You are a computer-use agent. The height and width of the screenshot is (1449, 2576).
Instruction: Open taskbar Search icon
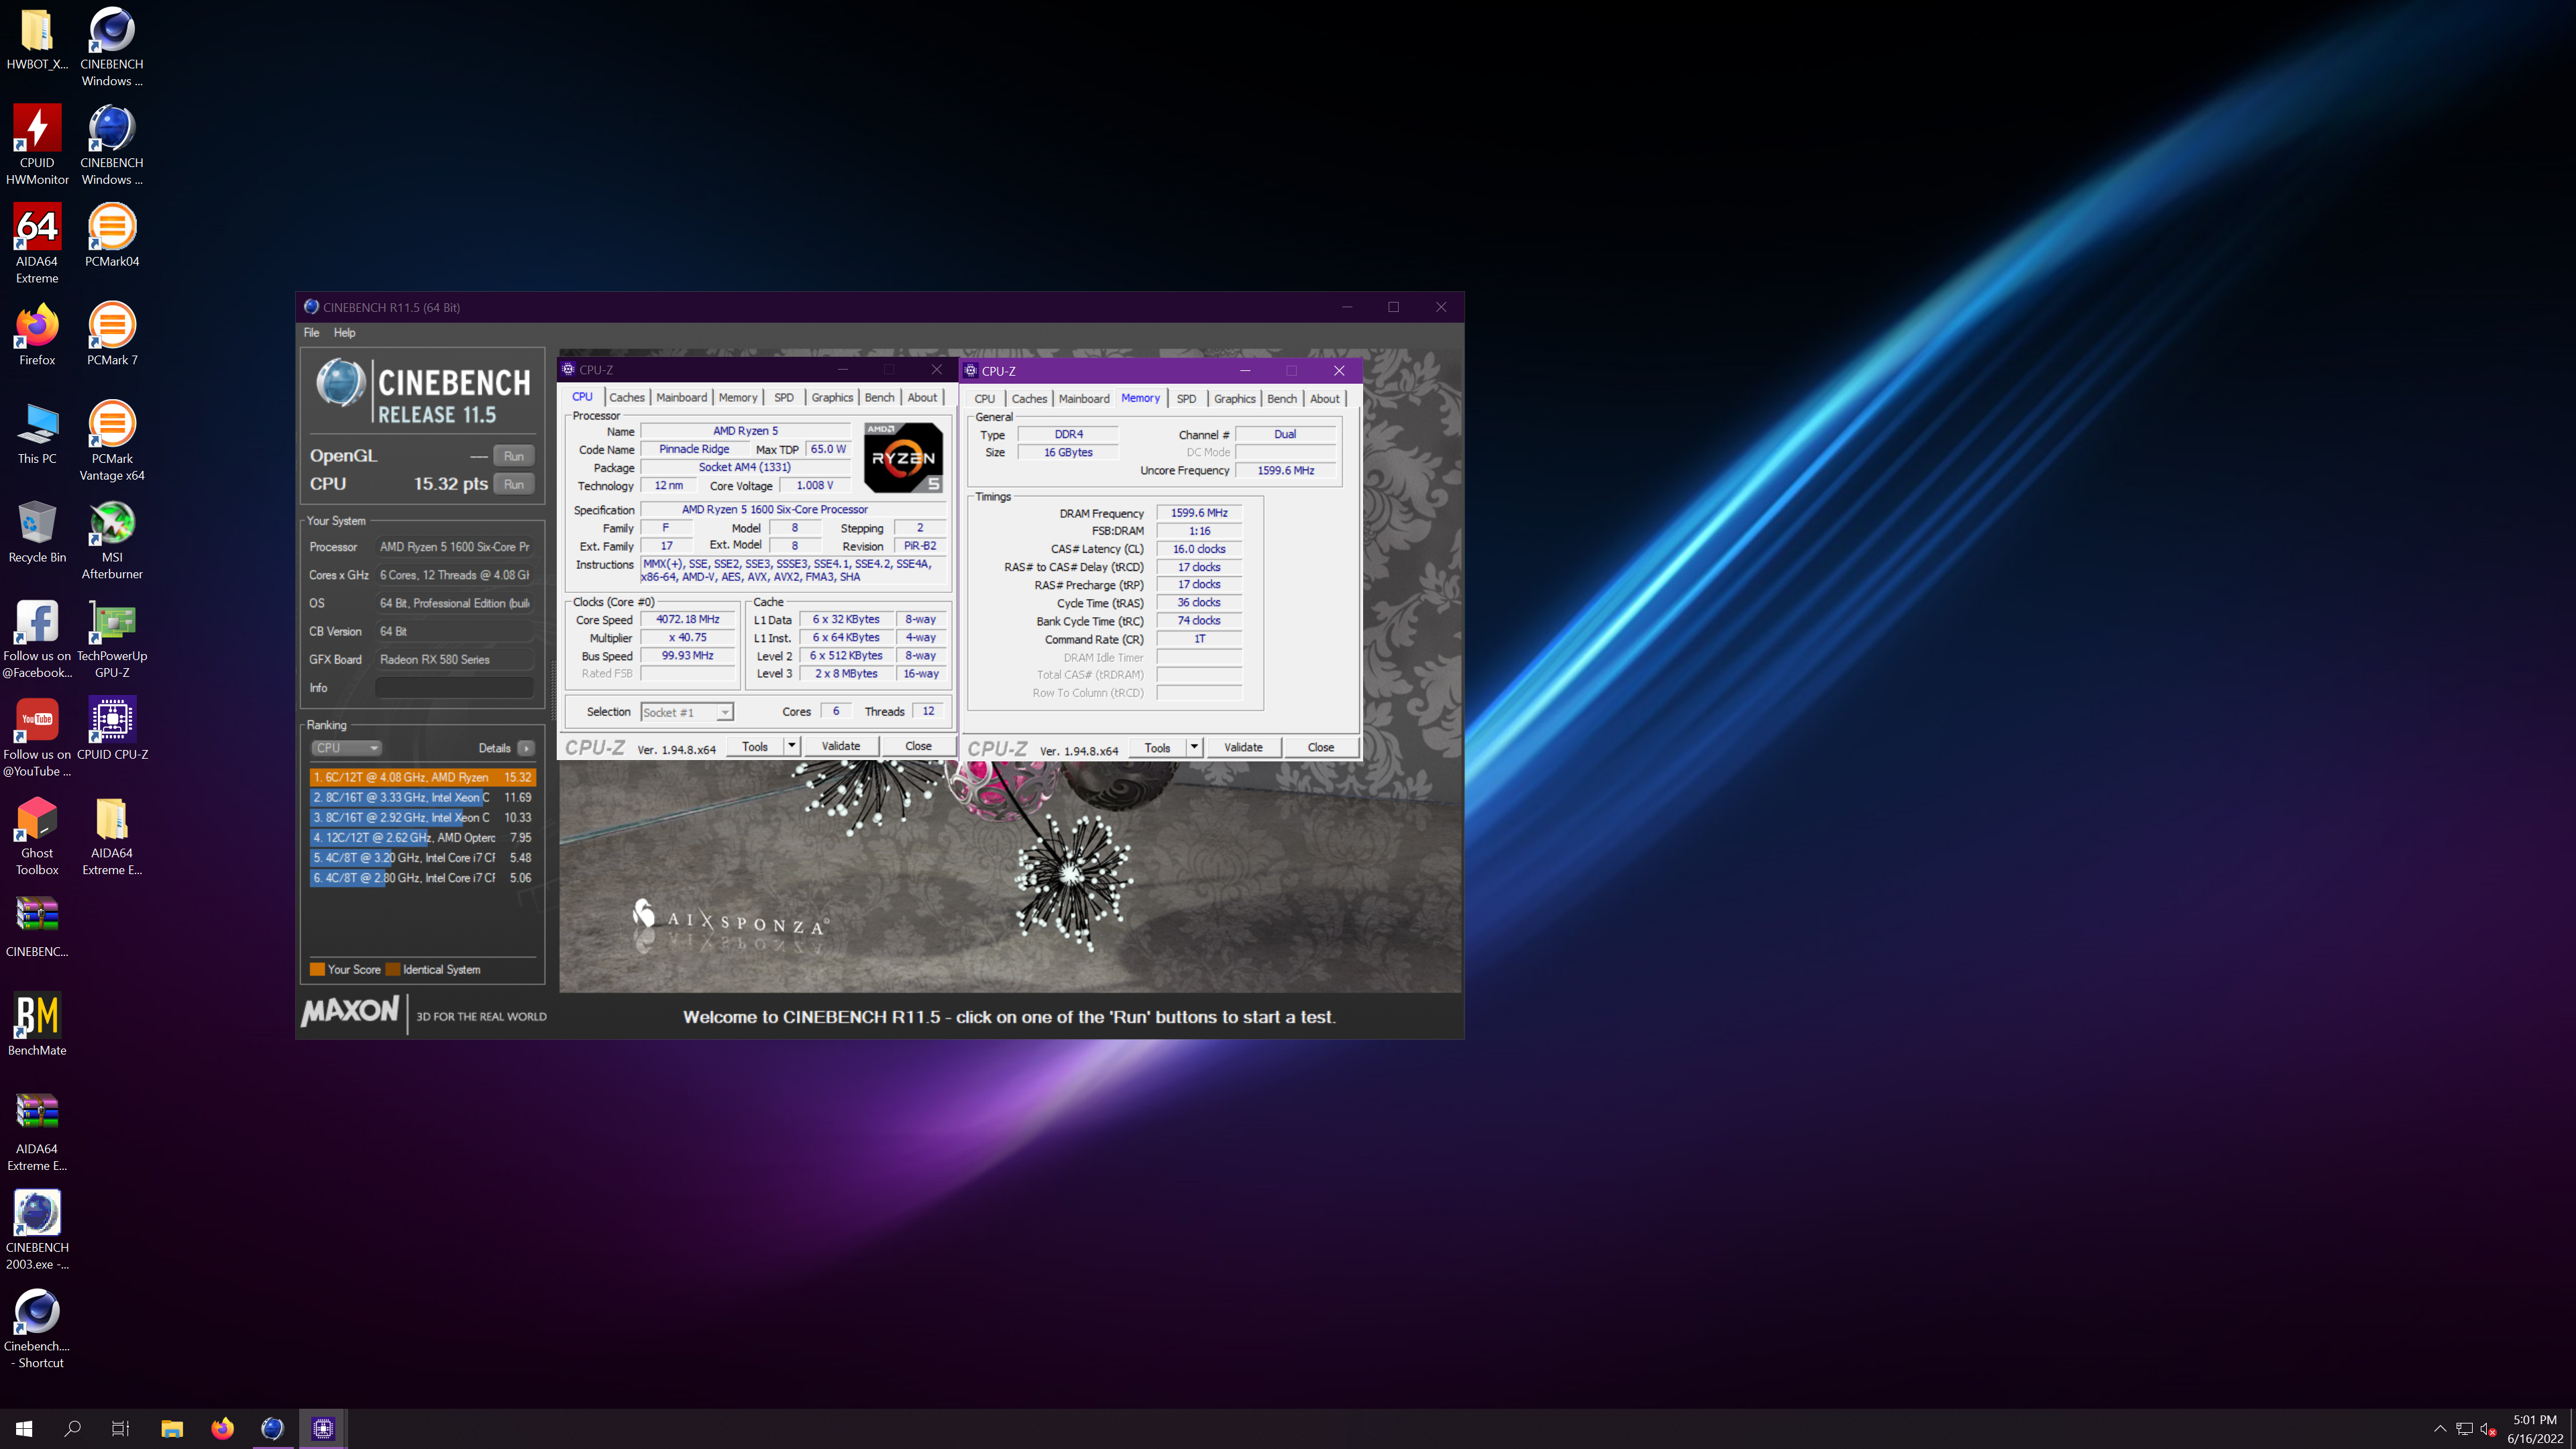coord(72,1428)
